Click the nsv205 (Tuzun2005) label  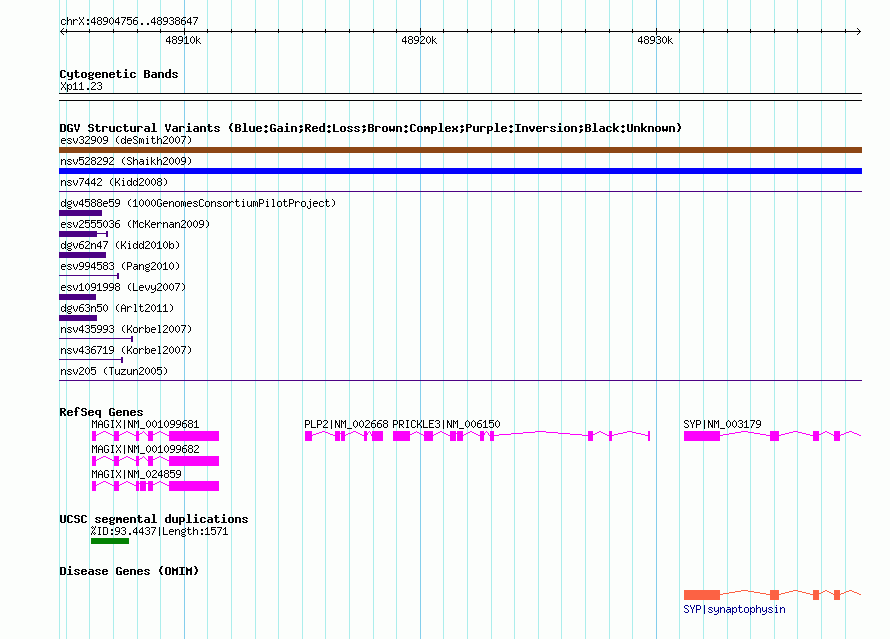[114, 371]
